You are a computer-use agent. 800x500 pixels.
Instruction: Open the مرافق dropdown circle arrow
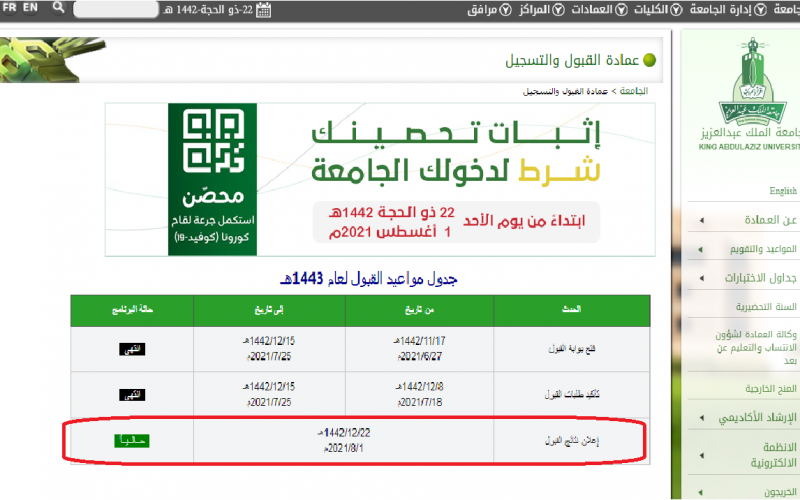(x=505, y=10)
